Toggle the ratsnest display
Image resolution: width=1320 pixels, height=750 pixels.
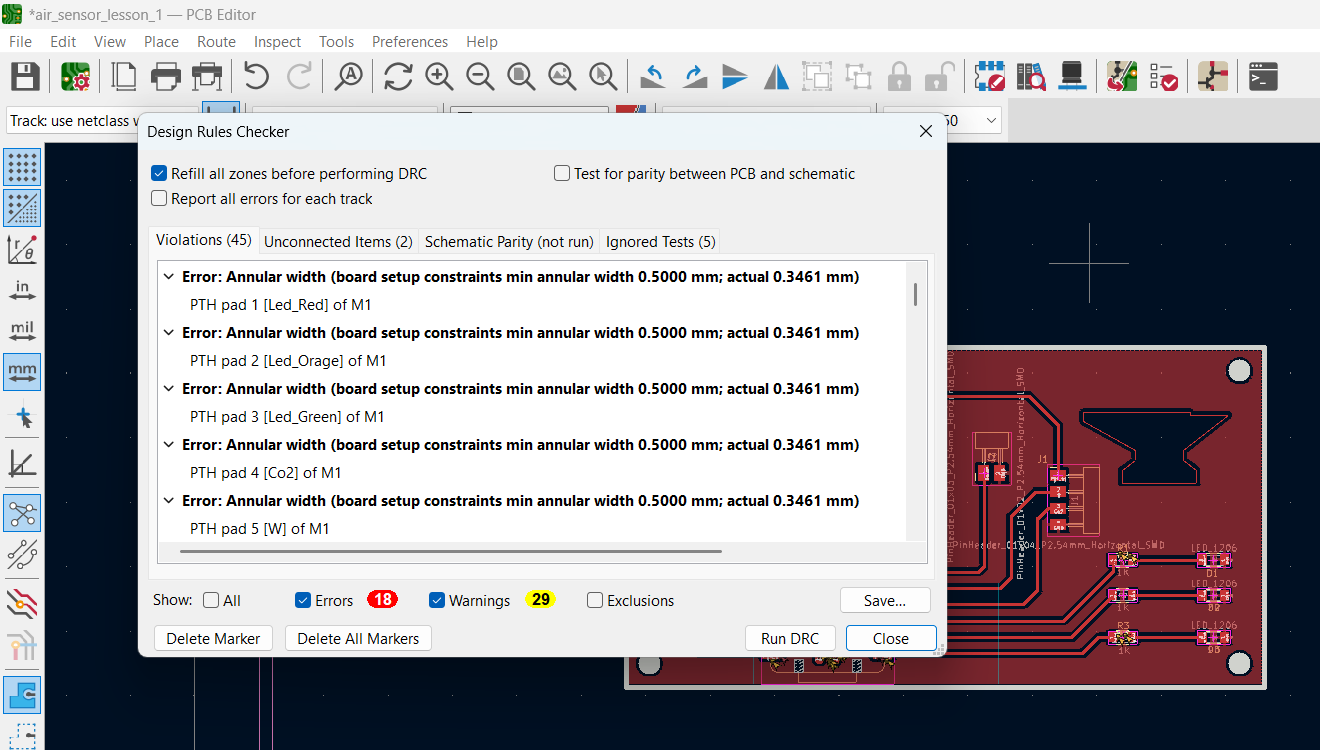pos(22,513)
